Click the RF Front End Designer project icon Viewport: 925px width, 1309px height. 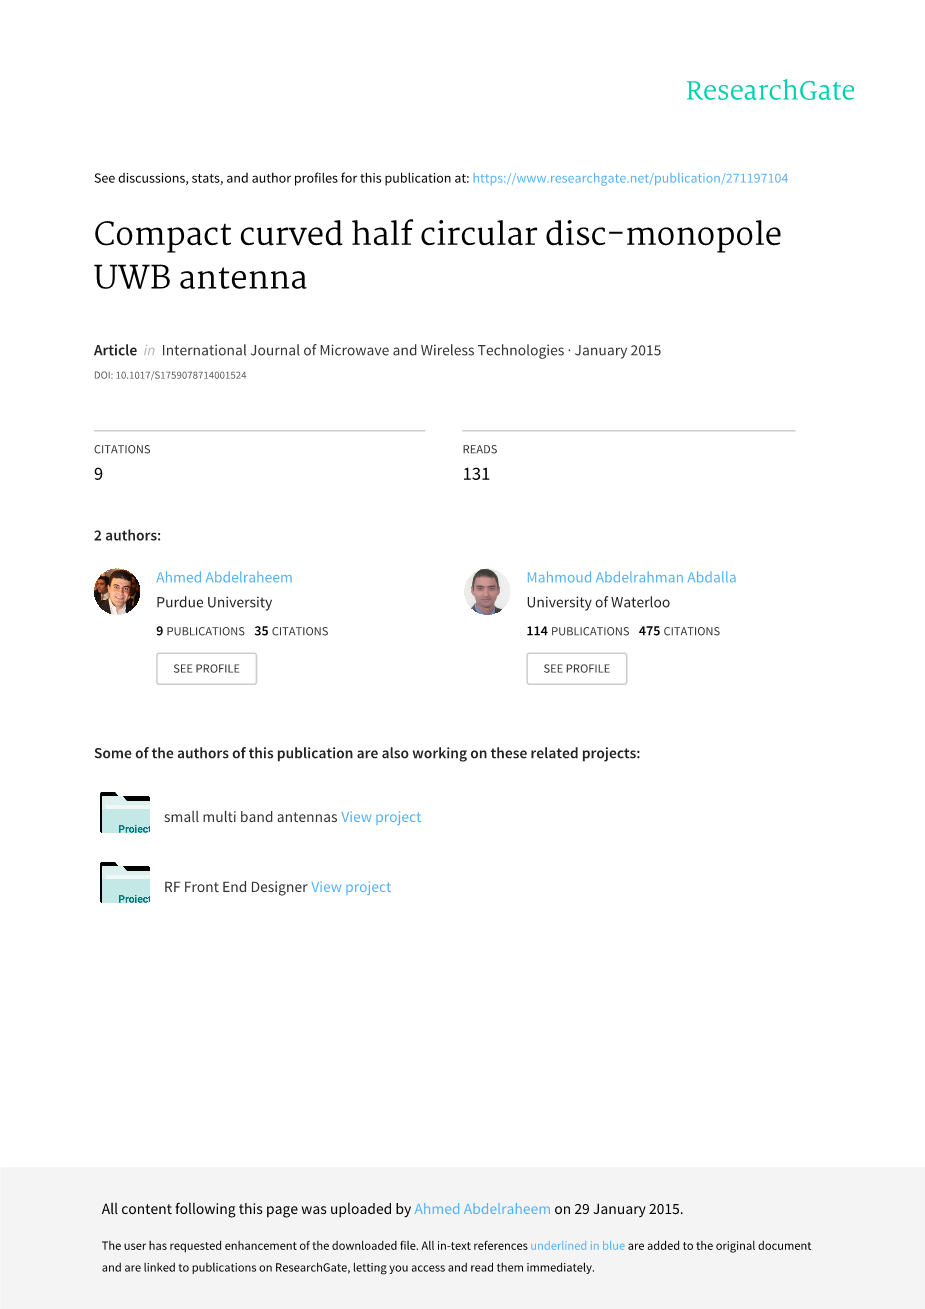click(125, 883)
